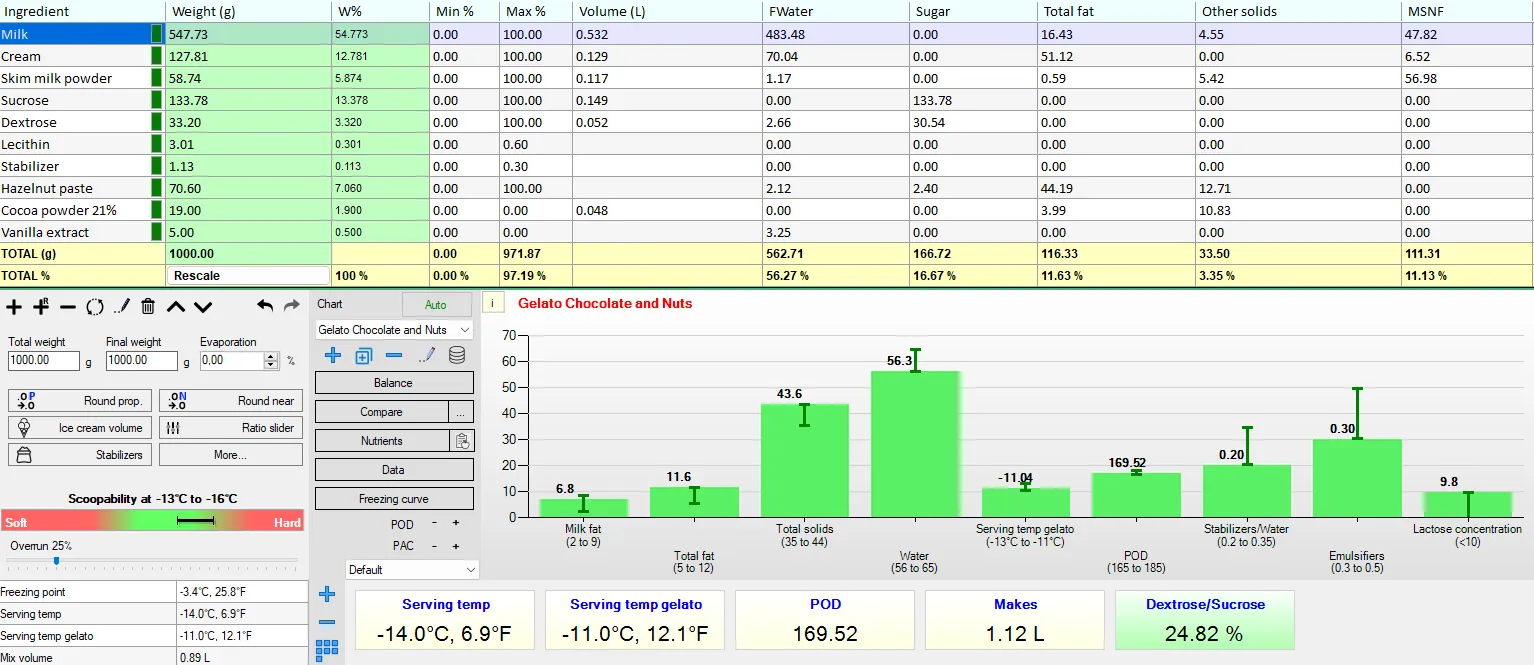Decrease POD with its minus button

coord(434,523)
